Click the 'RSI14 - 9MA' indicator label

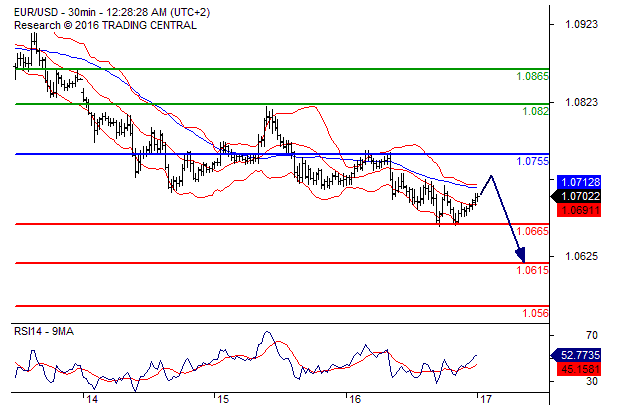tap(44, 331)
